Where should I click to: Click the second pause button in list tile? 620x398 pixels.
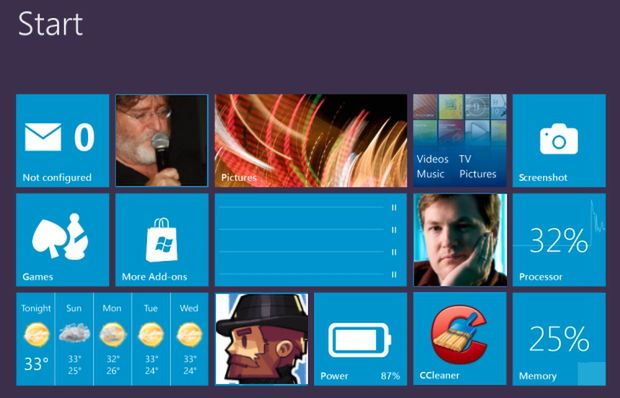pyautogui.click(x=394, y=230)
